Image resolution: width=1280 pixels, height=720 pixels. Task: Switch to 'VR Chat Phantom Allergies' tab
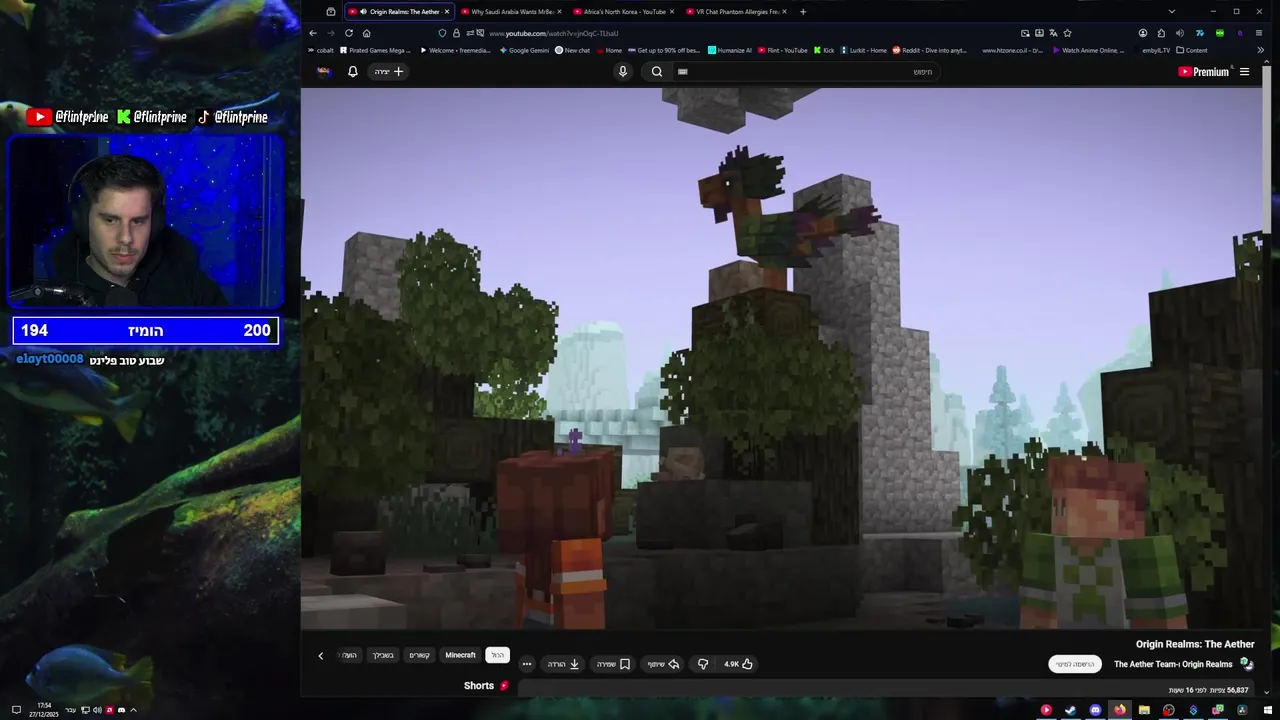(x=737, y=12)
